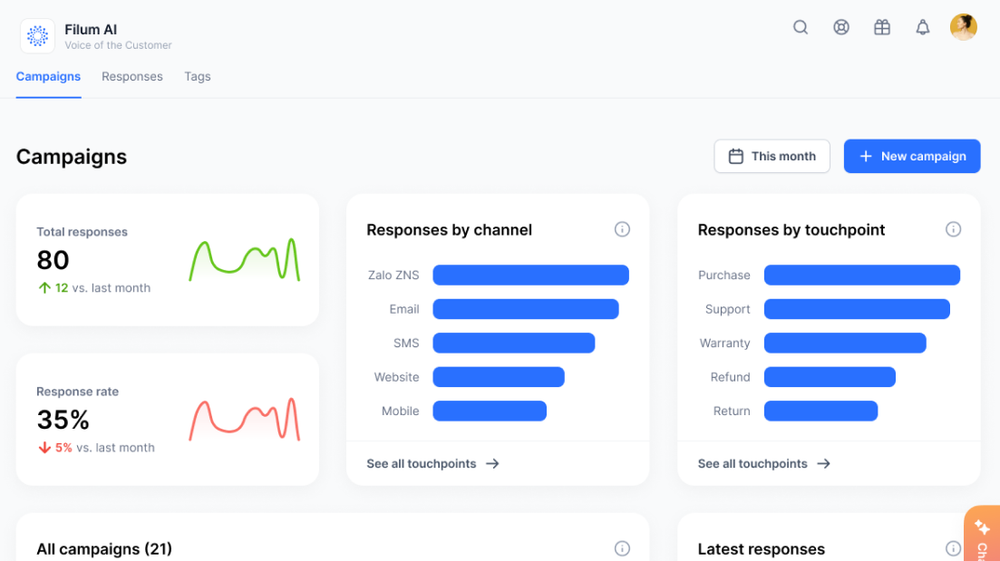Click the New campaign button
The height and width of the screenshot is (561, 1000).
pos(911,156)
